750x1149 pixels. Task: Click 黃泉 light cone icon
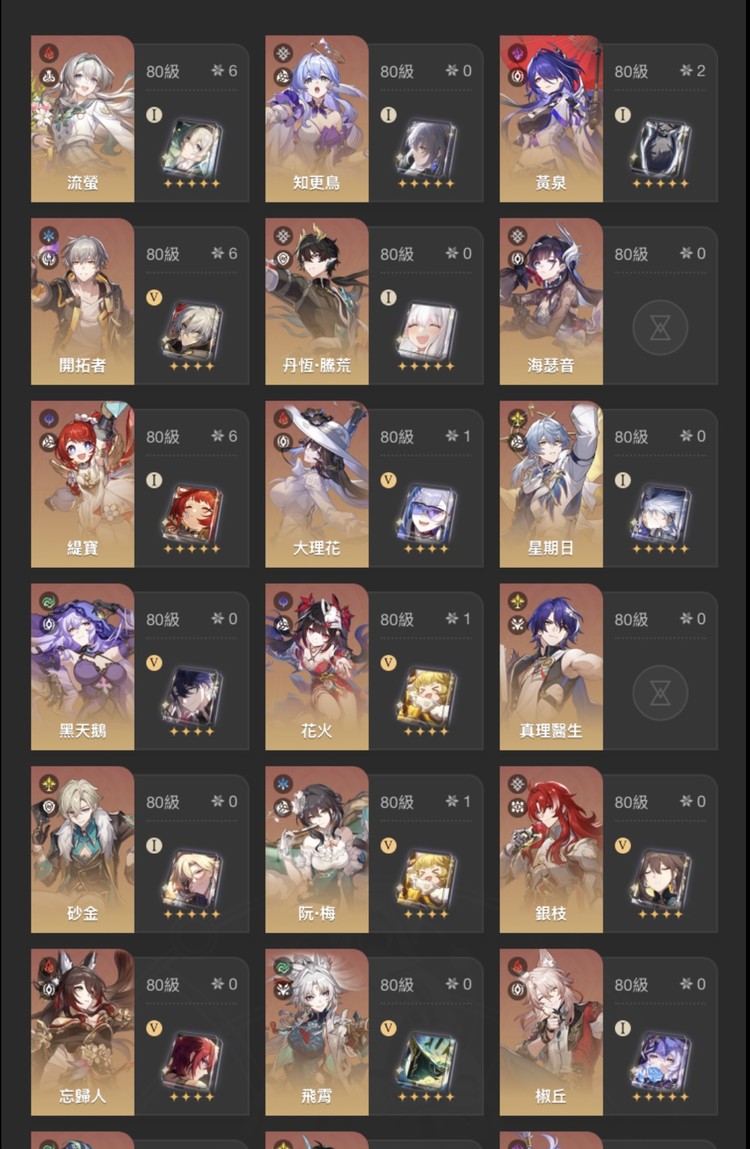661,149
